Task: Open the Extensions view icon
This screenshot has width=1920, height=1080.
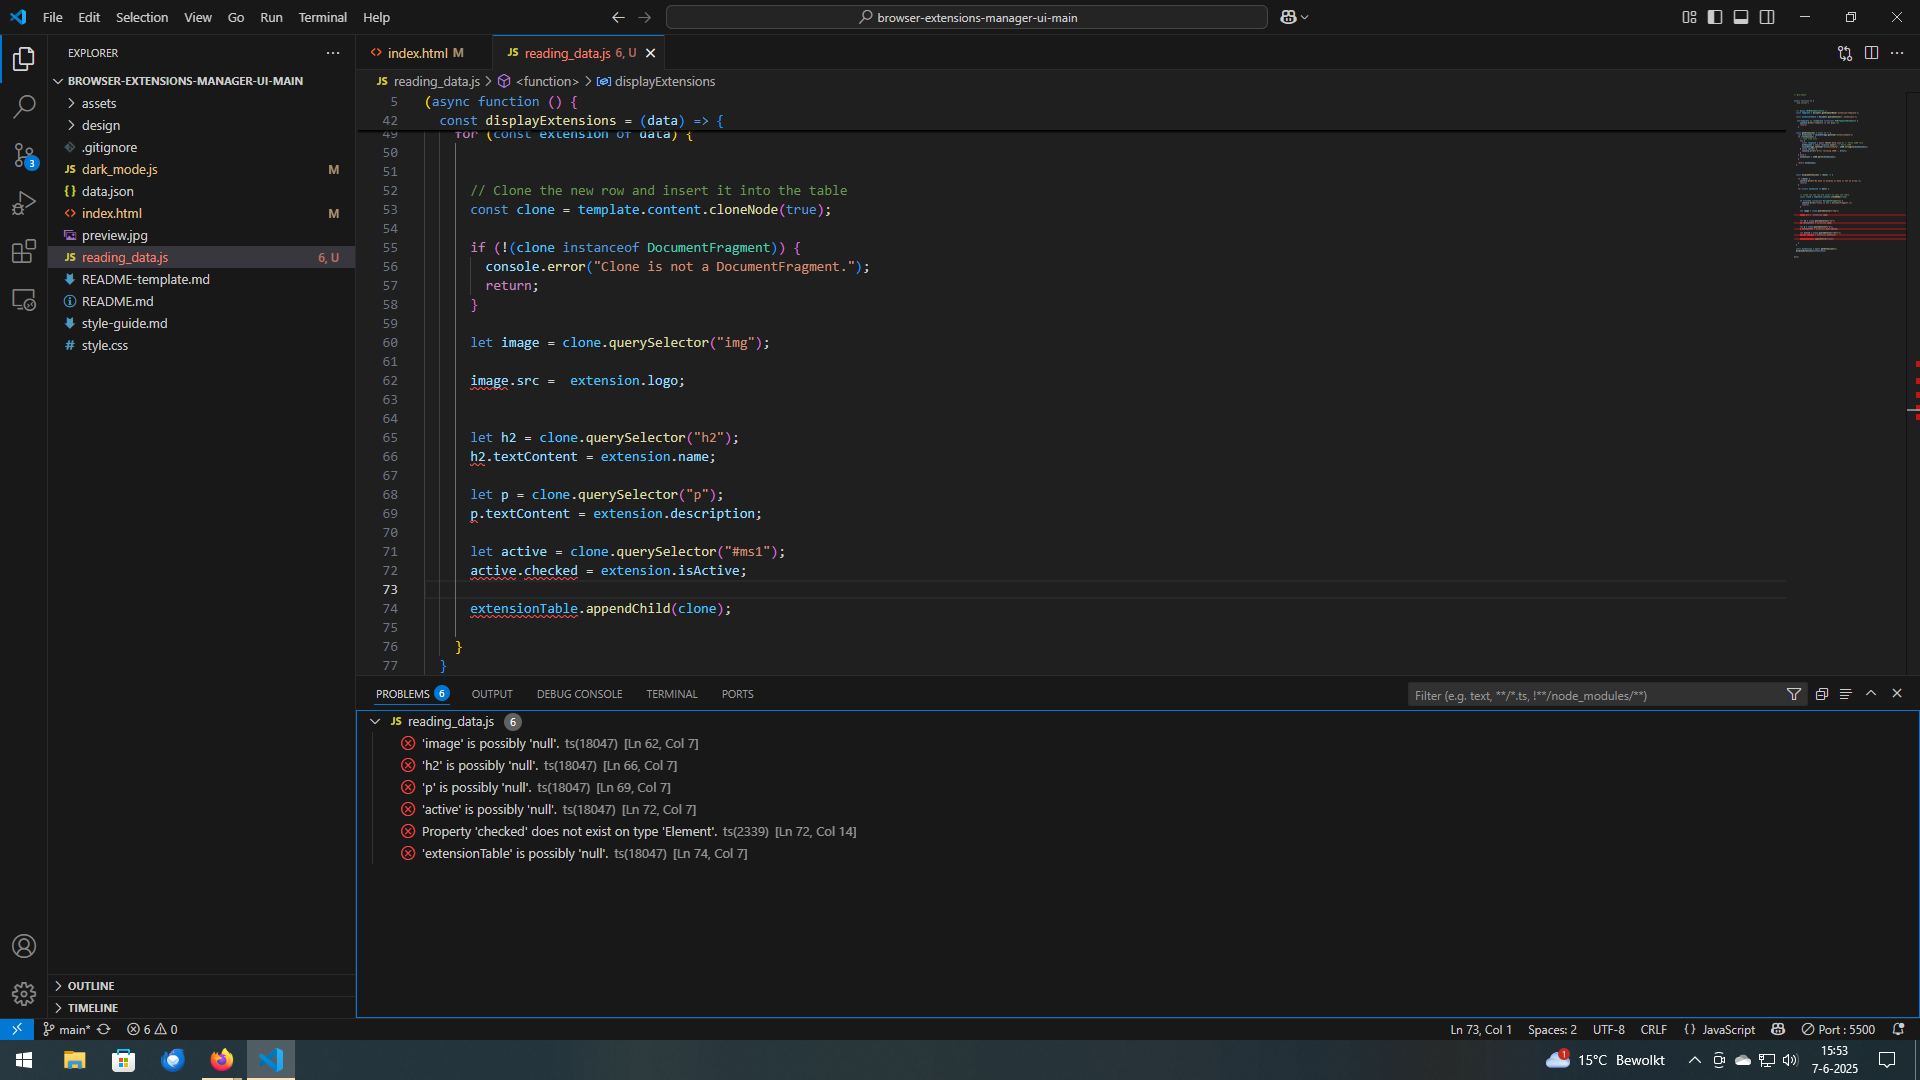Action: tap(24, 251)
